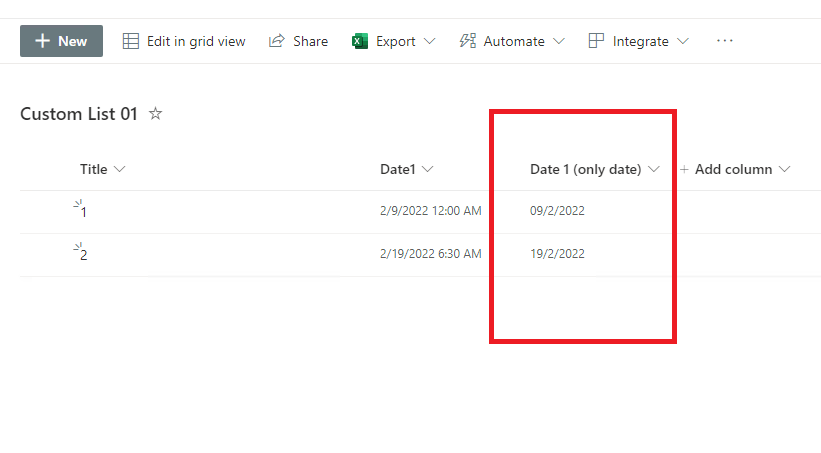821x453 pixels.
Task: Select the cell 2/9/2022 12:00 AM
Action: click(x=430, y=211)
